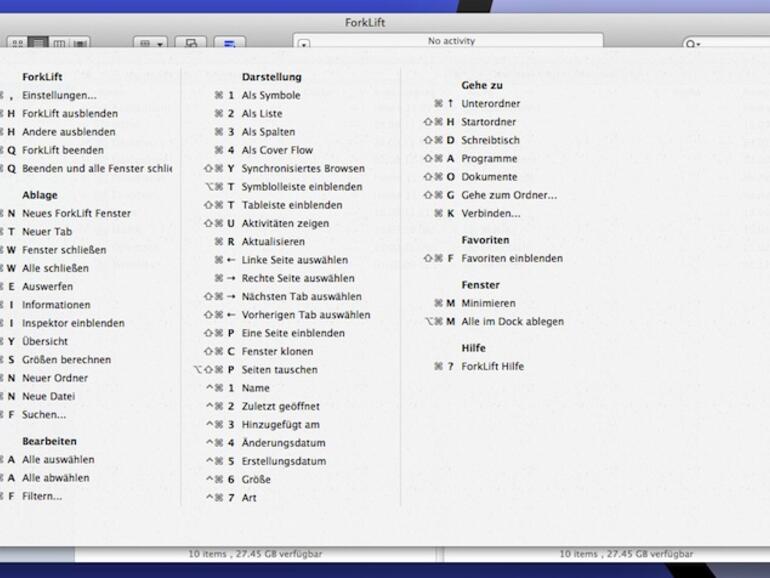Choose Fenster schließen entry
The width and height of the screenshot is (770, 578).
[64, 250]
